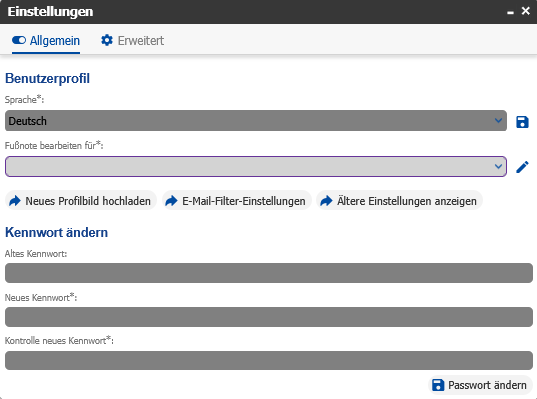This screenshot has height=399, width=537.
Task: Focus the Neues Kennwort input field
Action: click(x=269, y=317)
